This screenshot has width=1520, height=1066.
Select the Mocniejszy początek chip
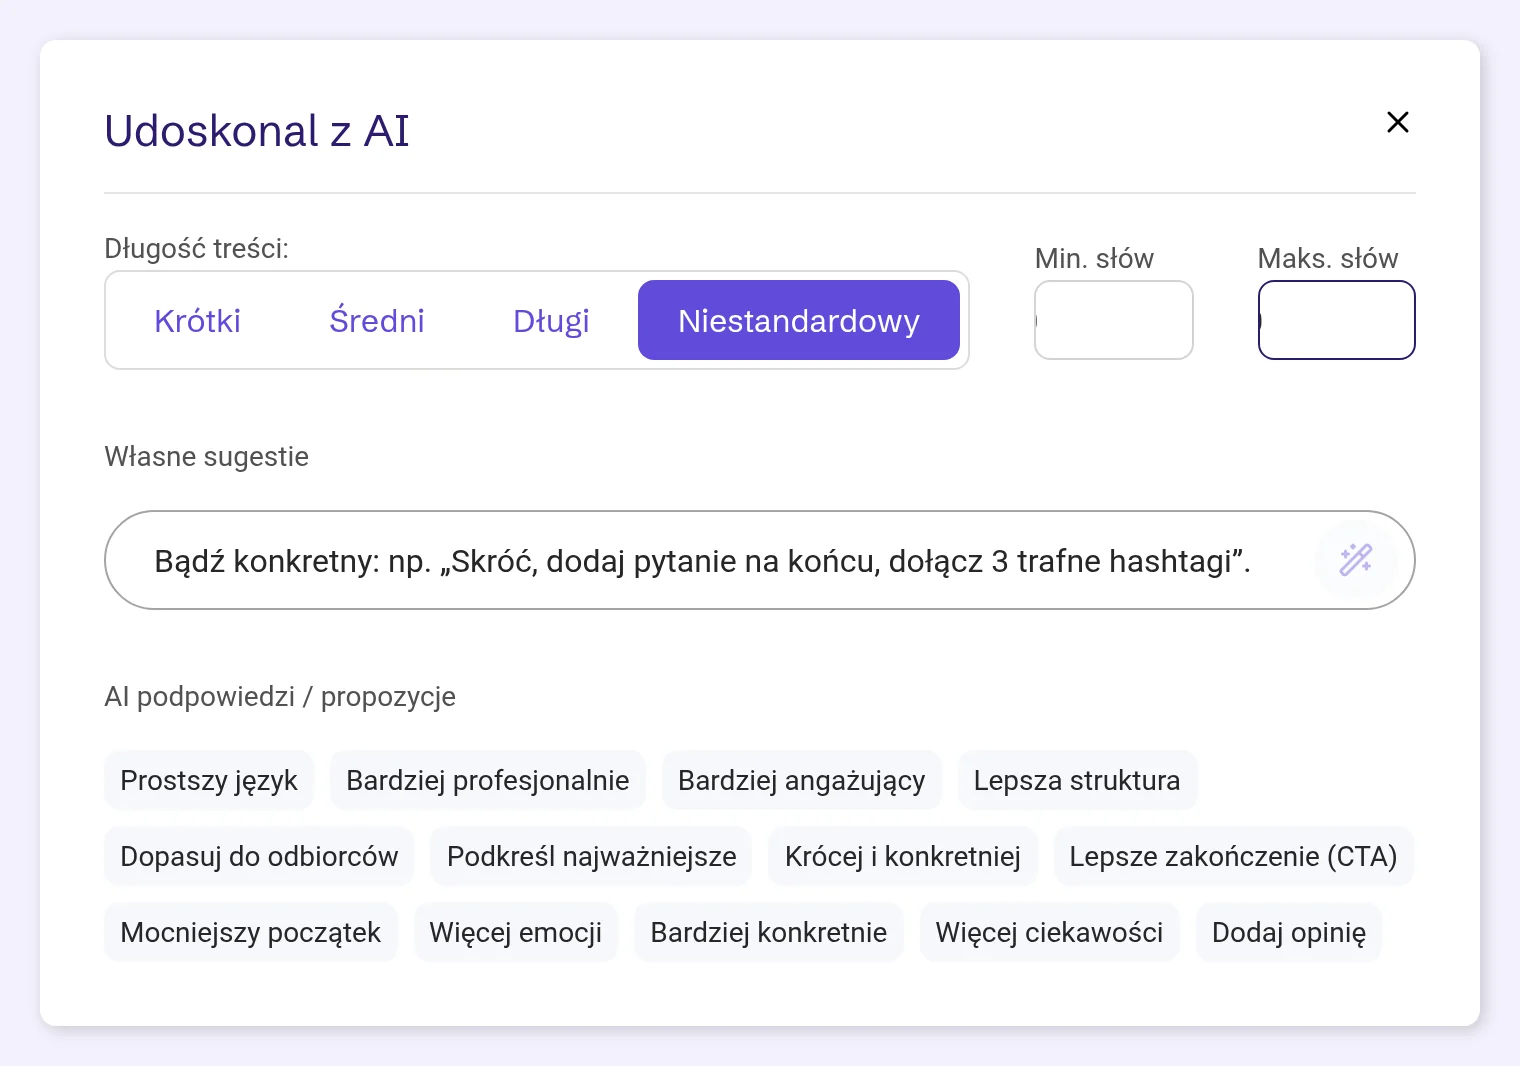click(251, 932)
